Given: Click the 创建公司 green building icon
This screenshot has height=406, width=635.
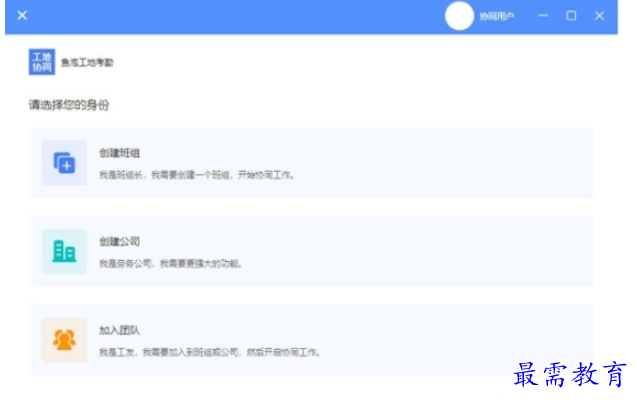Looking at the screenshot, I should point(64,251).
